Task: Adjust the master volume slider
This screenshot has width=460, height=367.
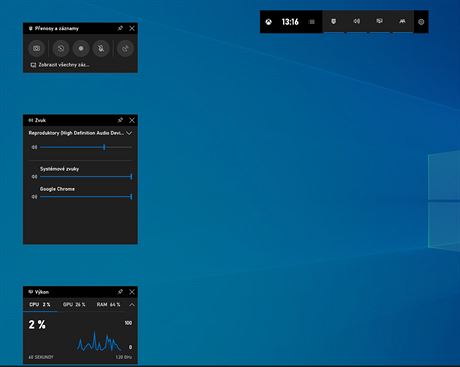Action: point(86,147)
